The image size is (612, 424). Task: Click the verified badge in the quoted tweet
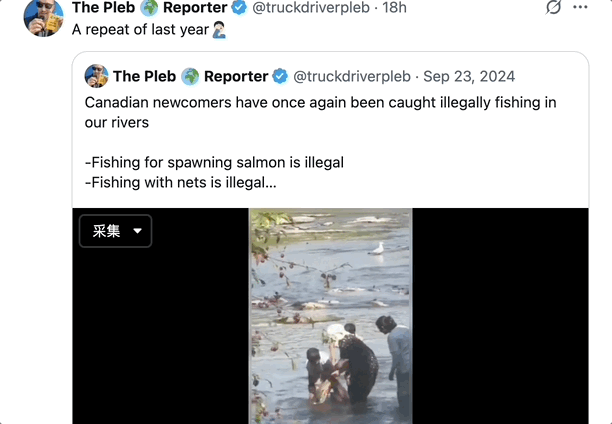click(281, 76)
